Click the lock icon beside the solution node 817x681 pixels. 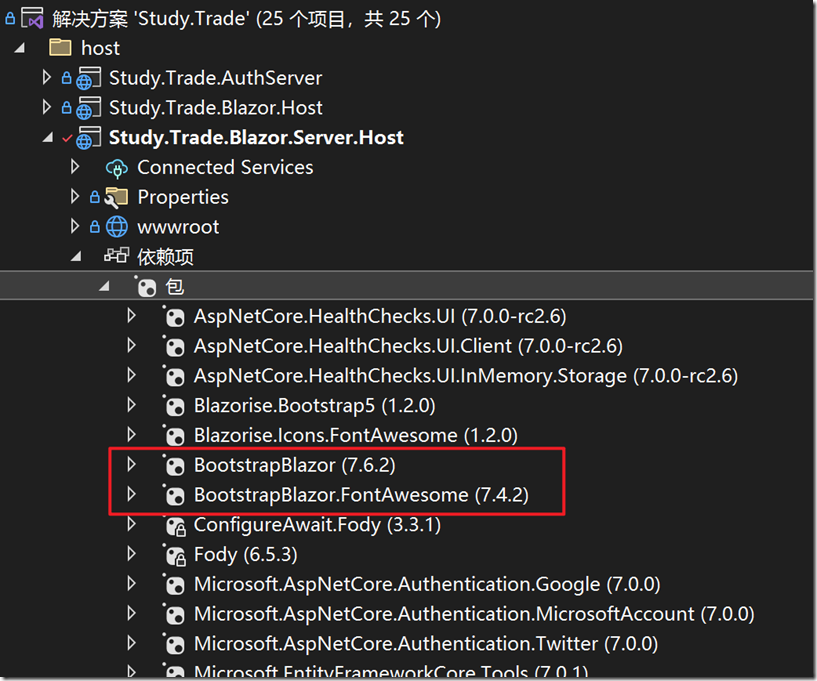click(x=10, y=19)
